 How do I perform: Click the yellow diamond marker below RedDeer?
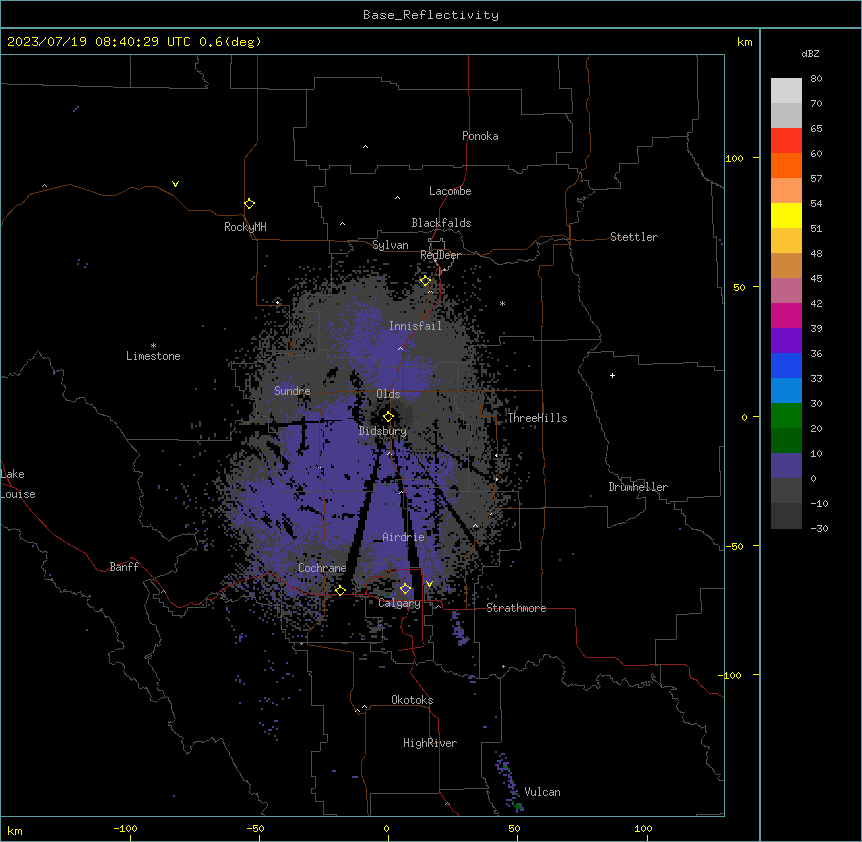[x=425, y=281]
